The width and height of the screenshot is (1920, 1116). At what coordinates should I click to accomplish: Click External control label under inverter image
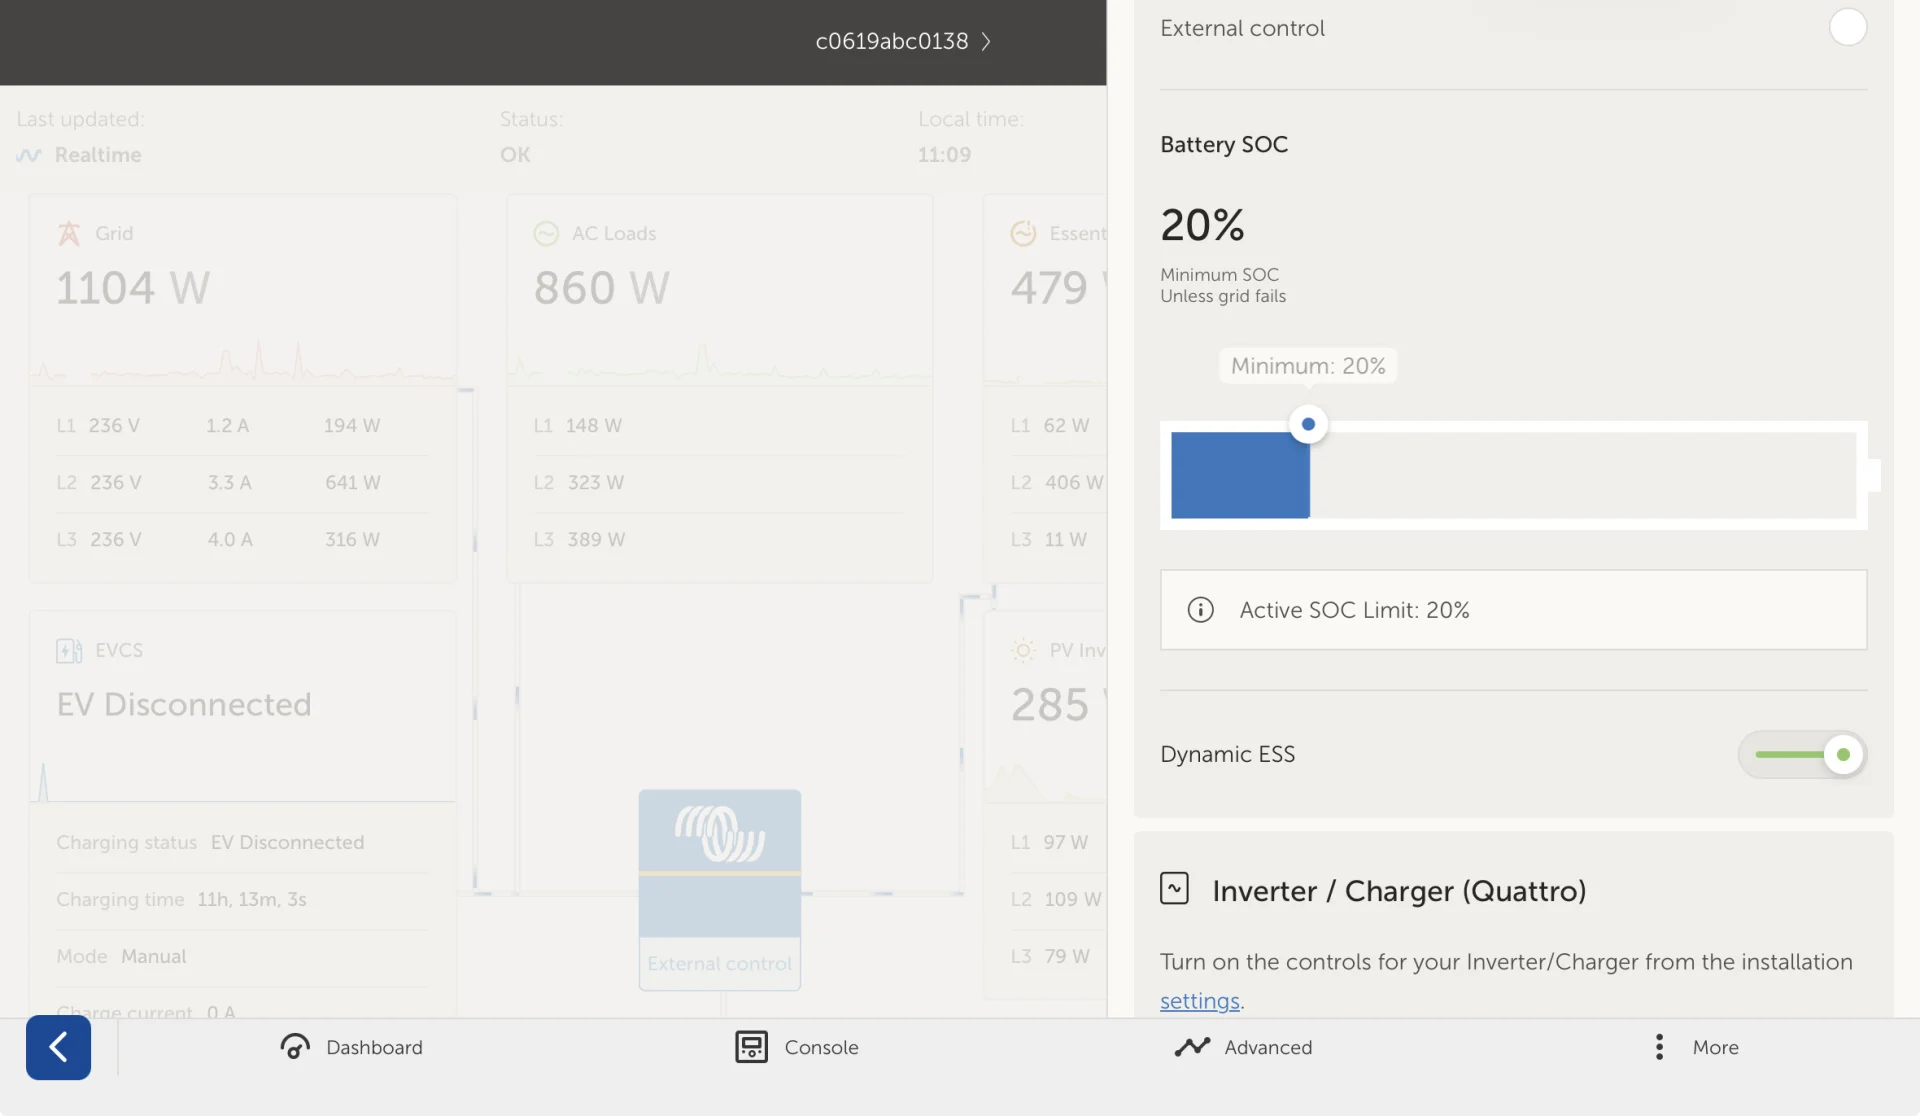(720, 964)
